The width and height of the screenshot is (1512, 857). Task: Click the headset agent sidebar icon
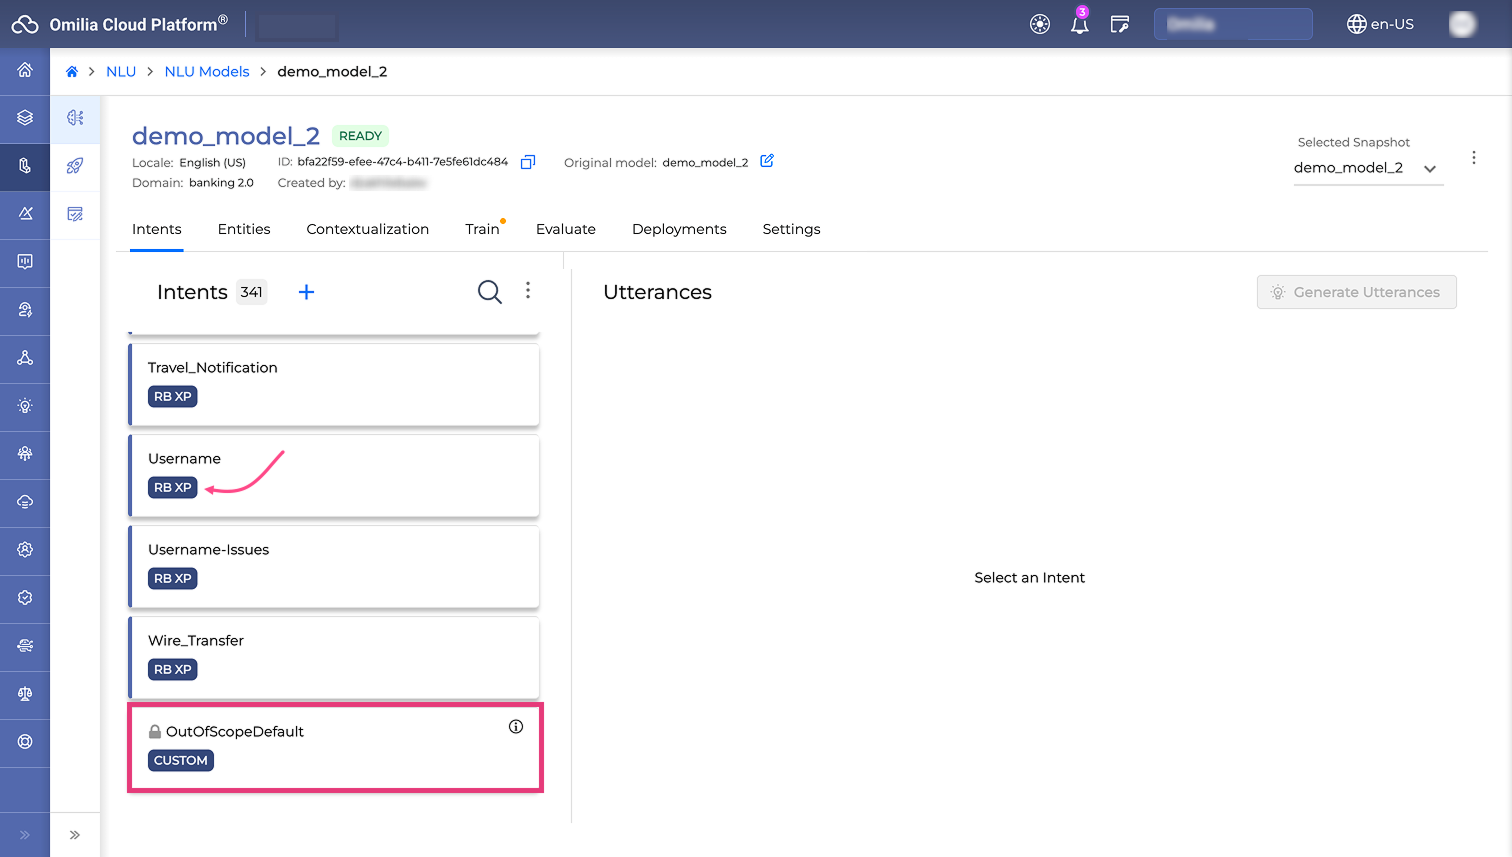pyautogui.click(x=25, y=309)
